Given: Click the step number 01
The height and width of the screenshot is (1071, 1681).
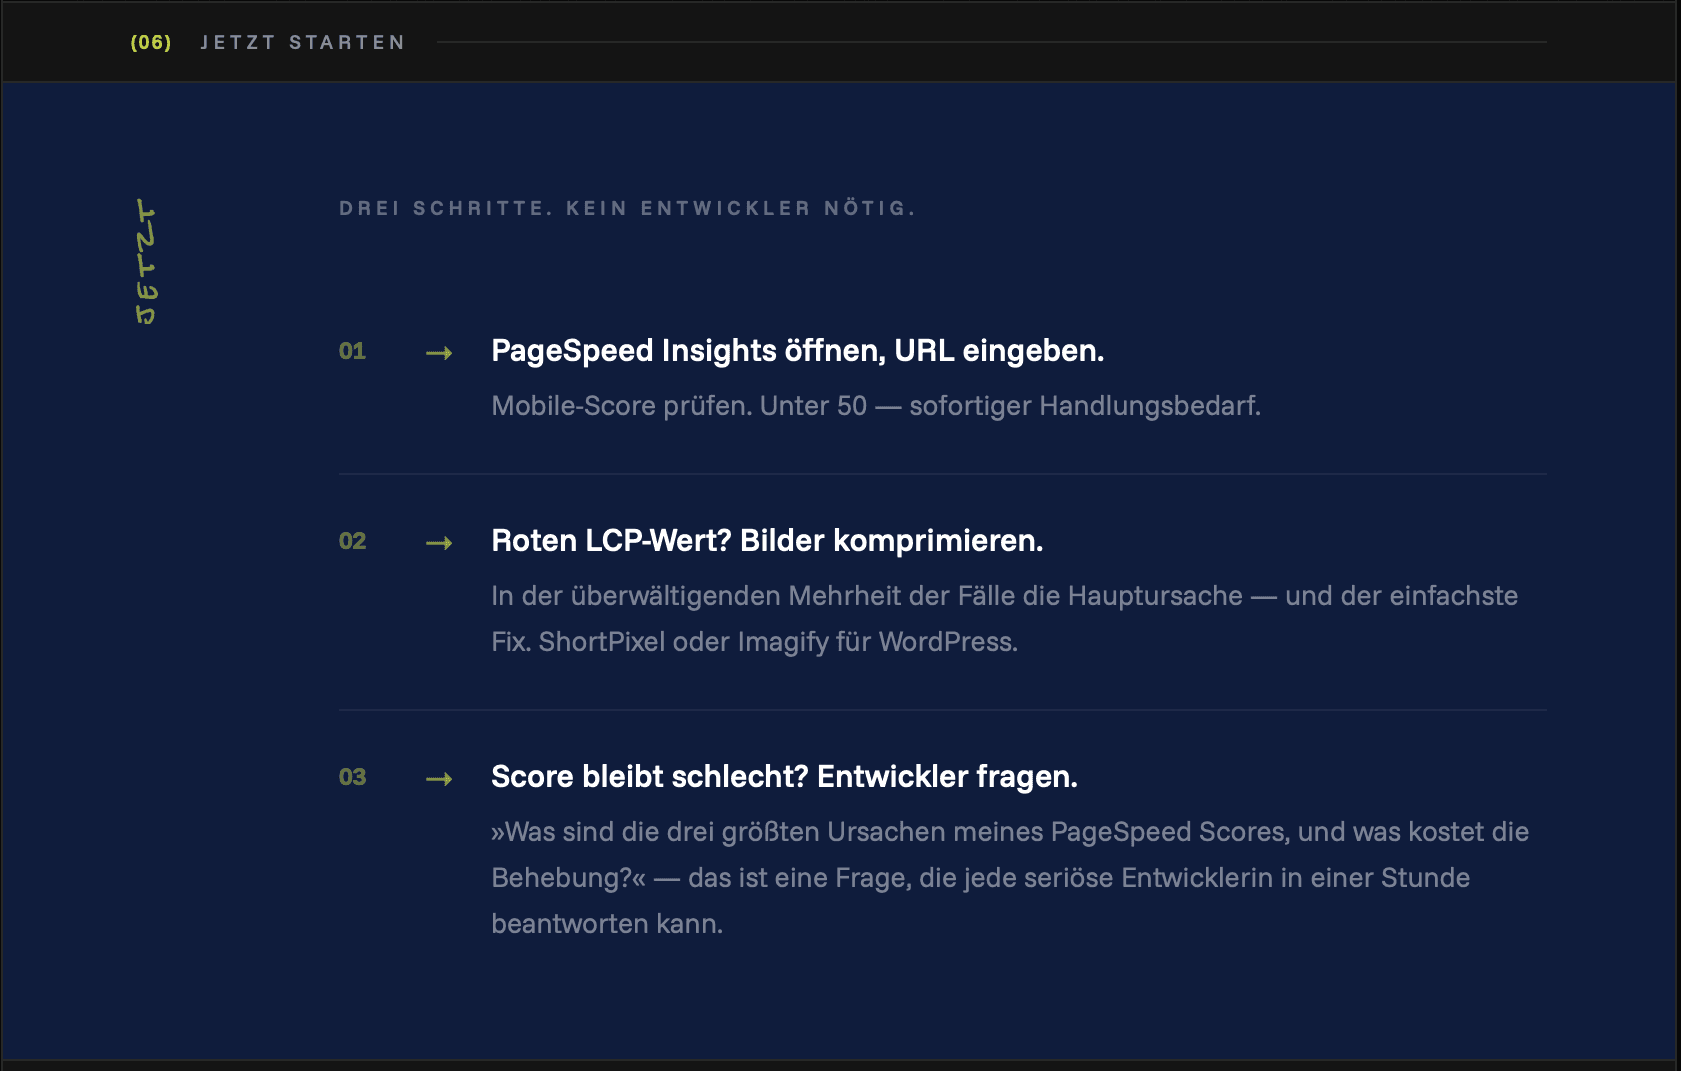Looking at the screenshot, I should (x=352, y=351).
